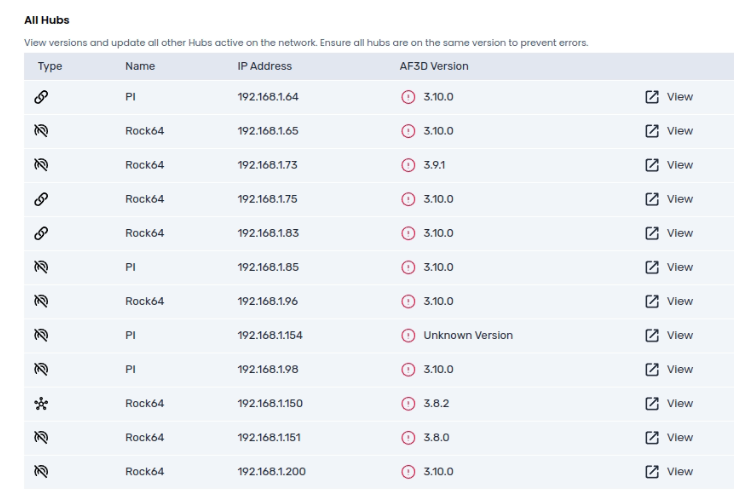The height and width of the screenshot is (502, 749).
Task: Click the external-link icon for hub 192.168.1.83
Action: coord(652,233)
